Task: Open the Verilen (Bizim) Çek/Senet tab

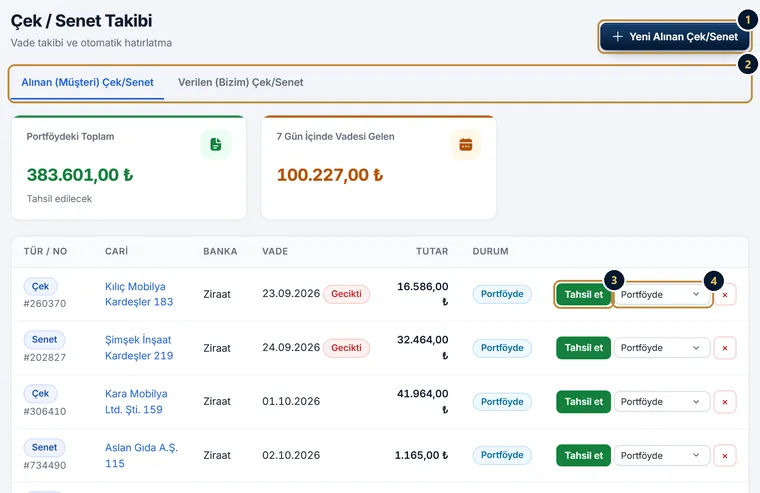Action: point(240,82)
